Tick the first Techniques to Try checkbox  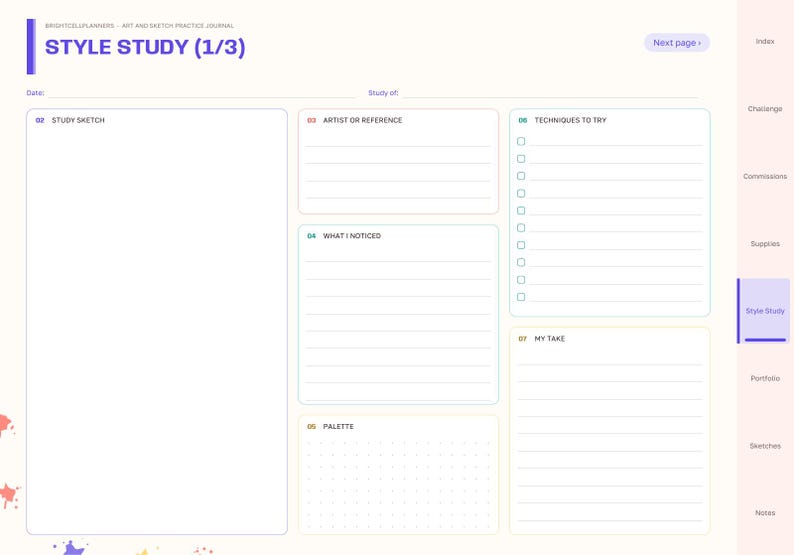521,141
